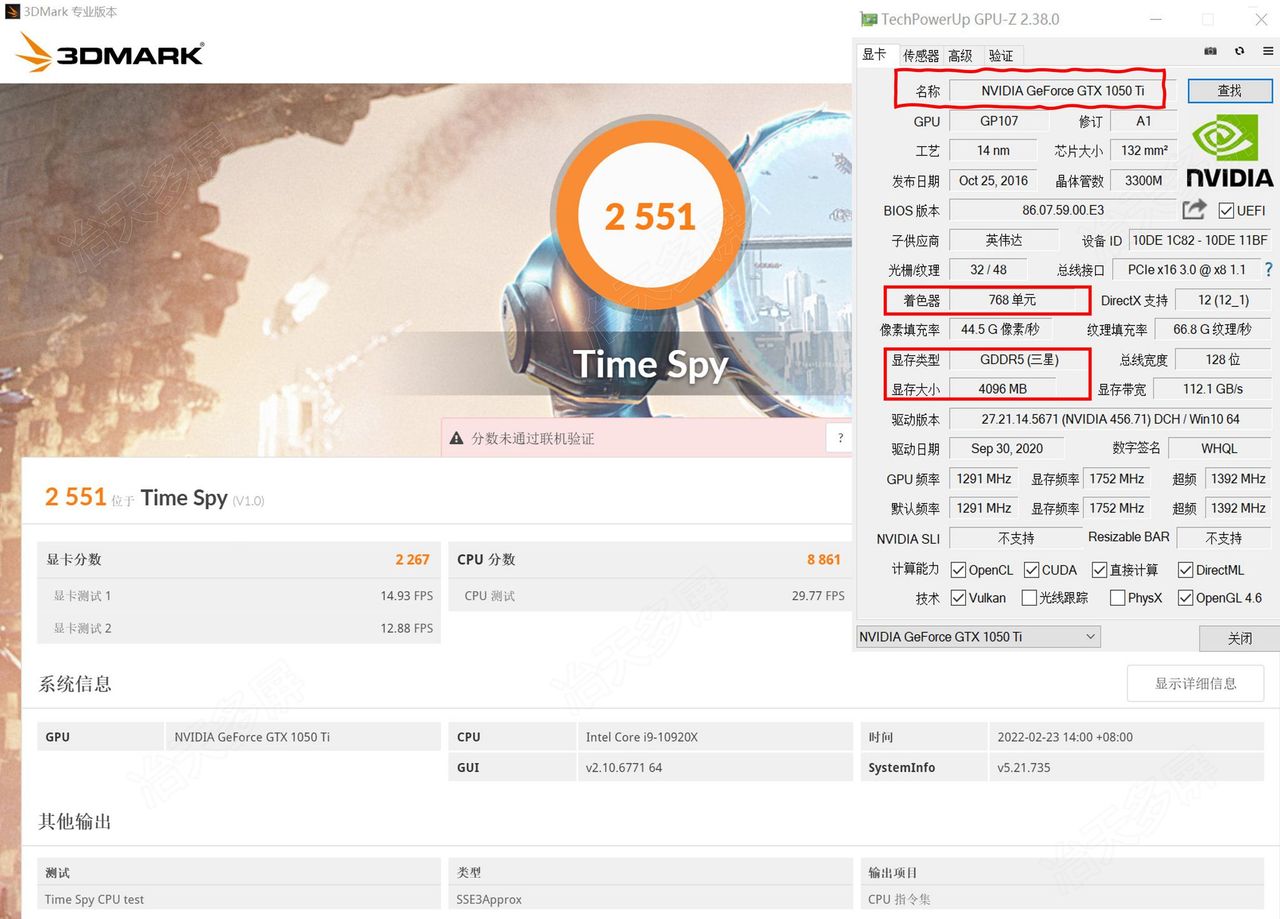This screenshot has height=919, width=1280.
Task: Click the 4096 MB memory size
Action: (x=1003, y=389)
